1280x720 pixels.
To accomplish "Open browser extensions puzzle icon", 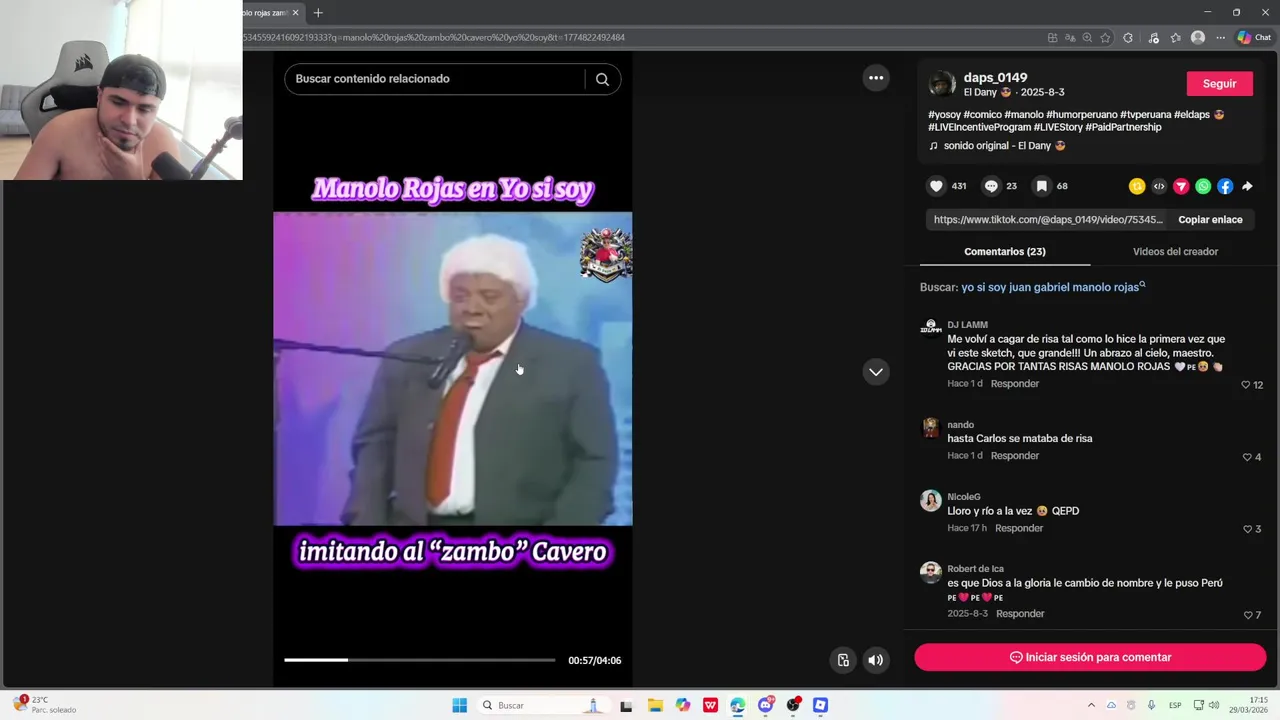I will [1128, 38].
